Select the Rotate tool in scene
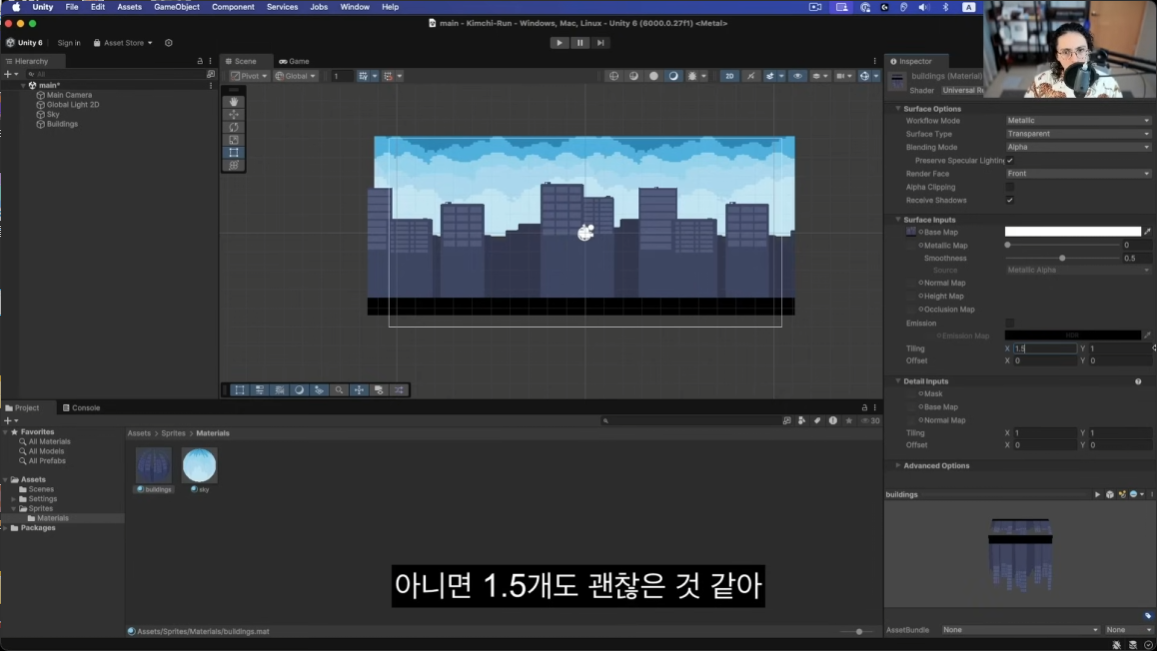This screenshot has height=651, width=1157. tap(234, 127)
